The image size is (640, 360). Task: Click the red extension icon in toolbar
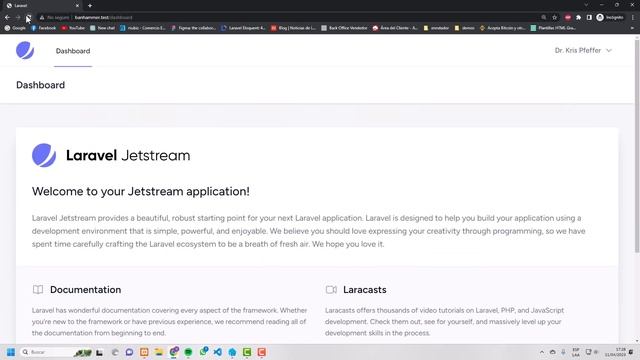pyautogui.click(x=568, y=18)
